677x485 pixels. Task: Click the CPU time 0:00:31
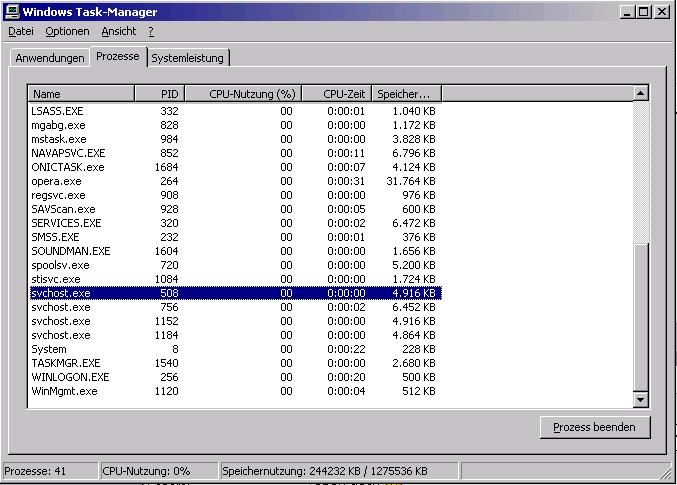pyautogui.click(x=346, y=181)
